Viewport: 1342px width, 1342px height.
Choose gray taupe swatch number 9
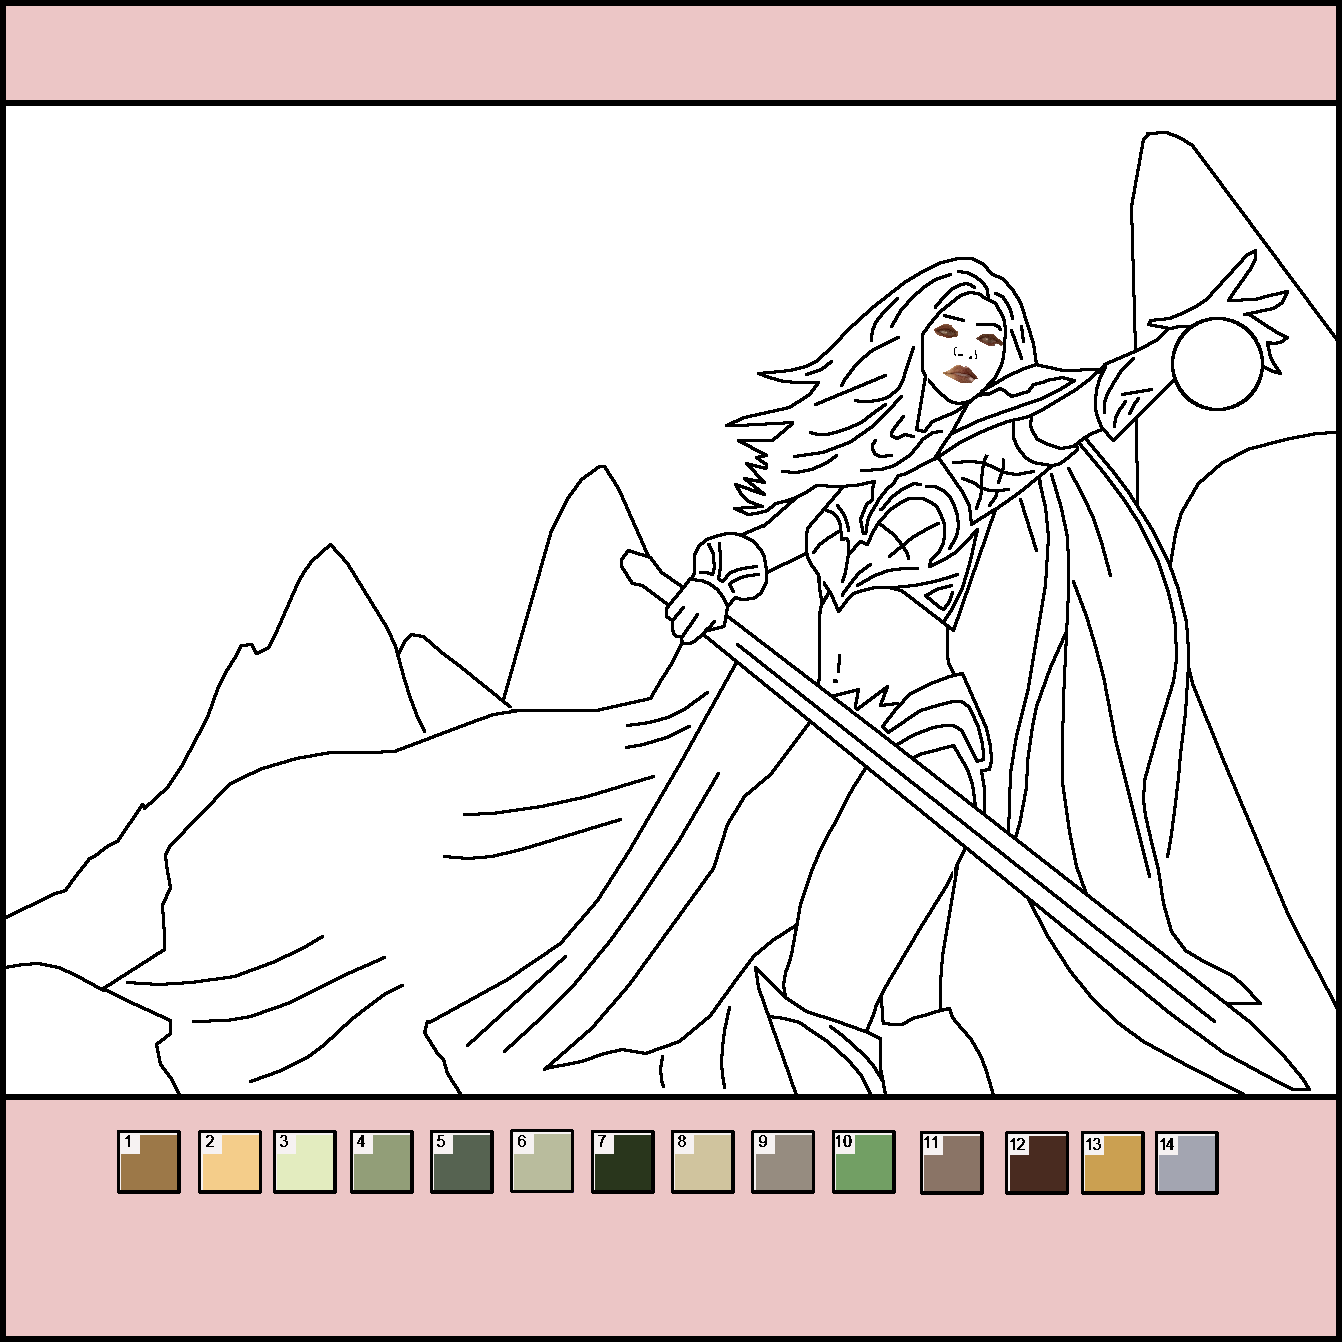(783, 1162)
